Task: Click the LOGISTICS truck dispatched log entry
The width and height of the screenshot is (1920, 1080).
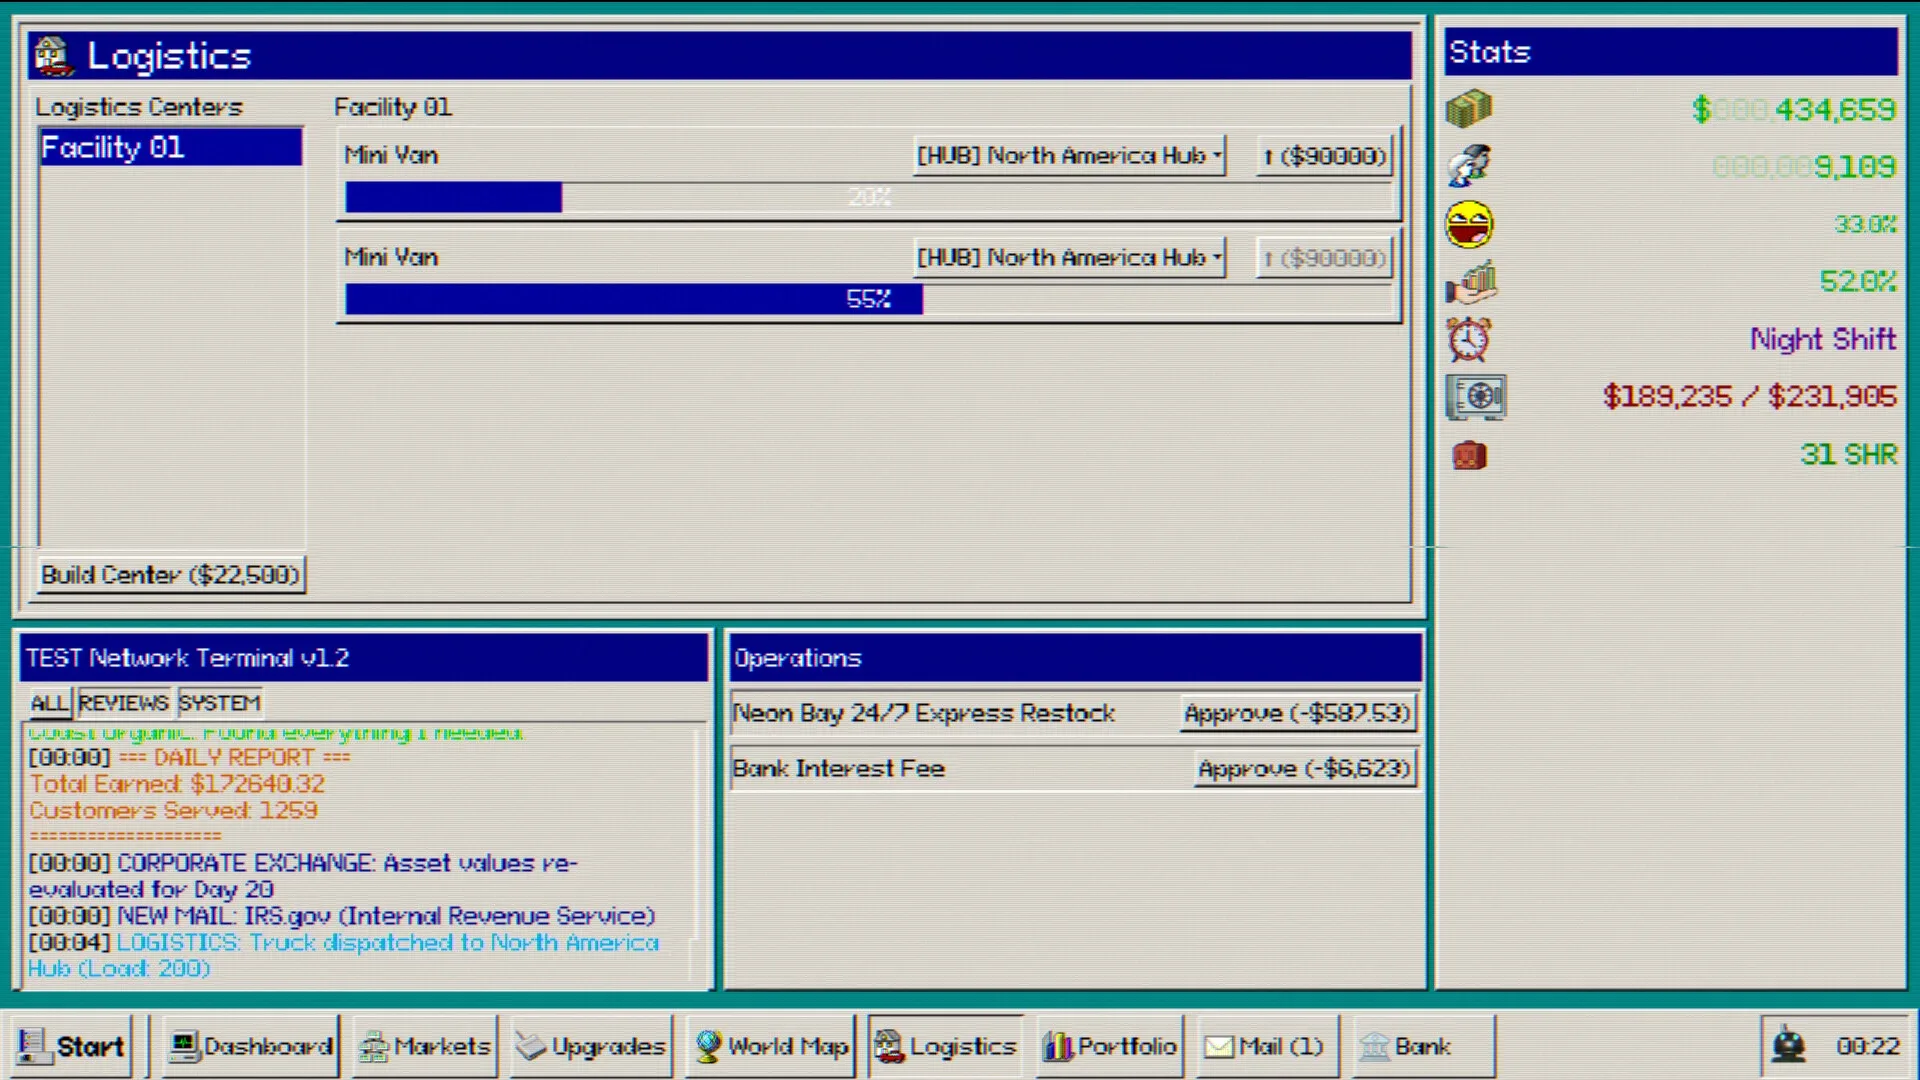Action: point(344,955)
